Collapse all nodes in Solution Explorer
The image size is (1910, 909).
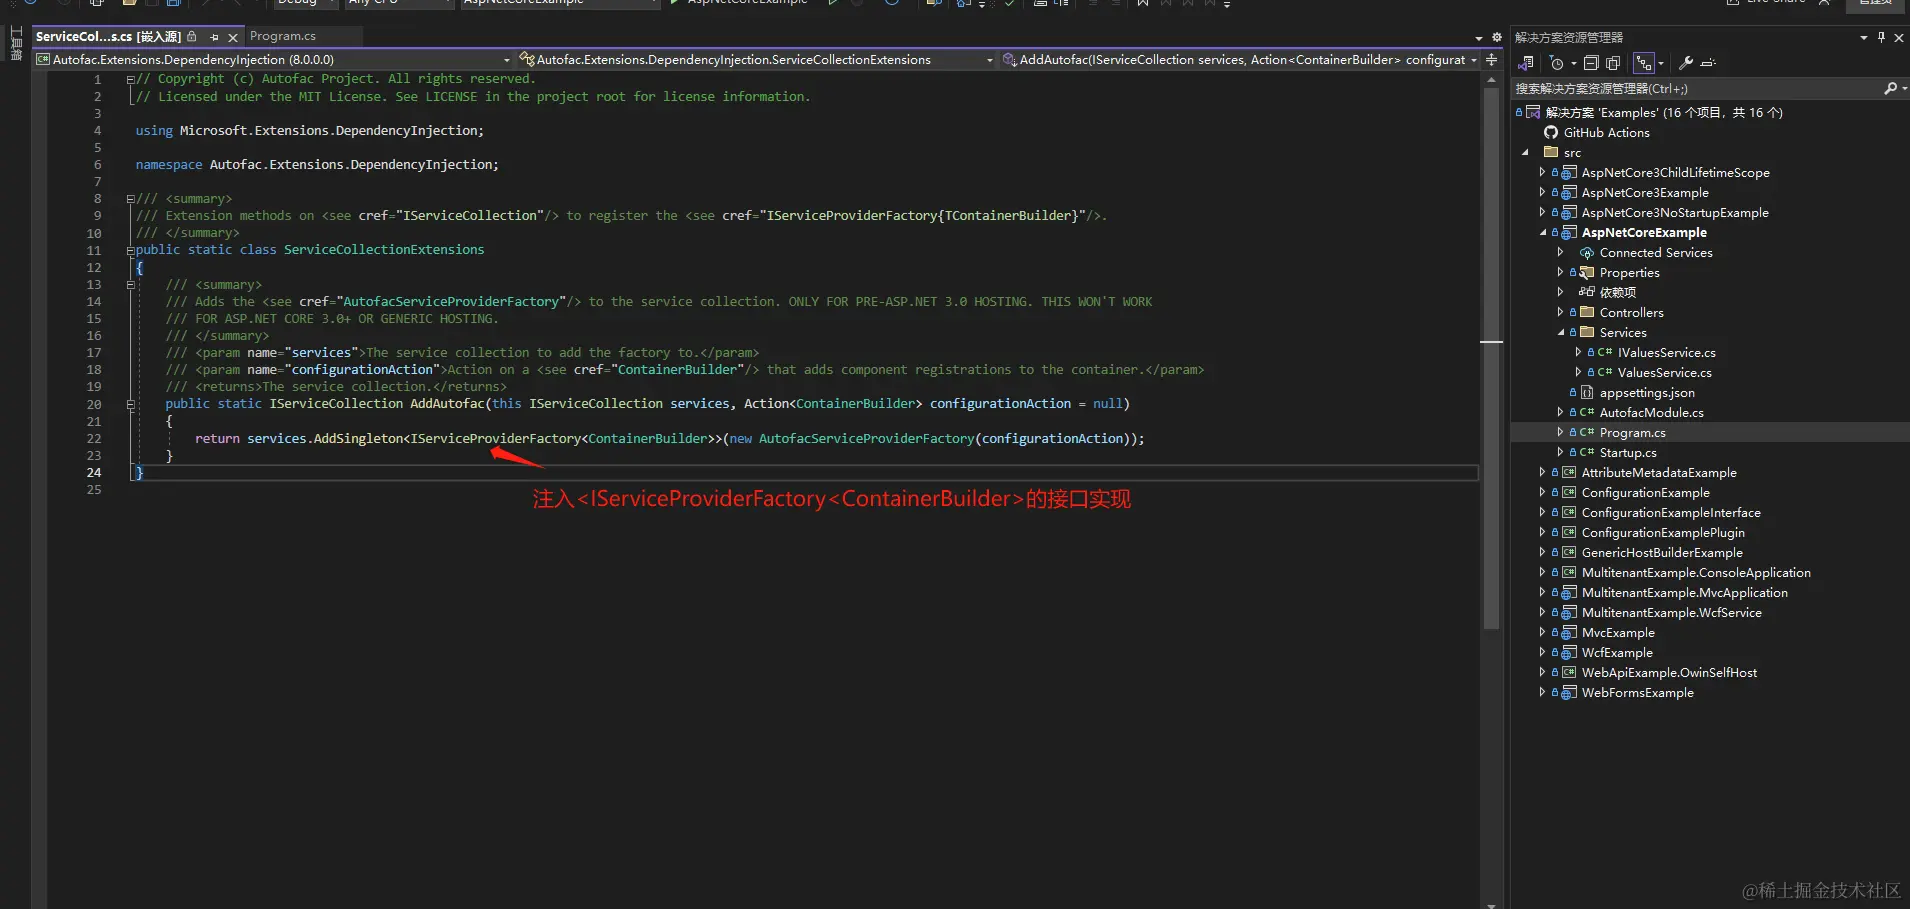pos(1591,63)
